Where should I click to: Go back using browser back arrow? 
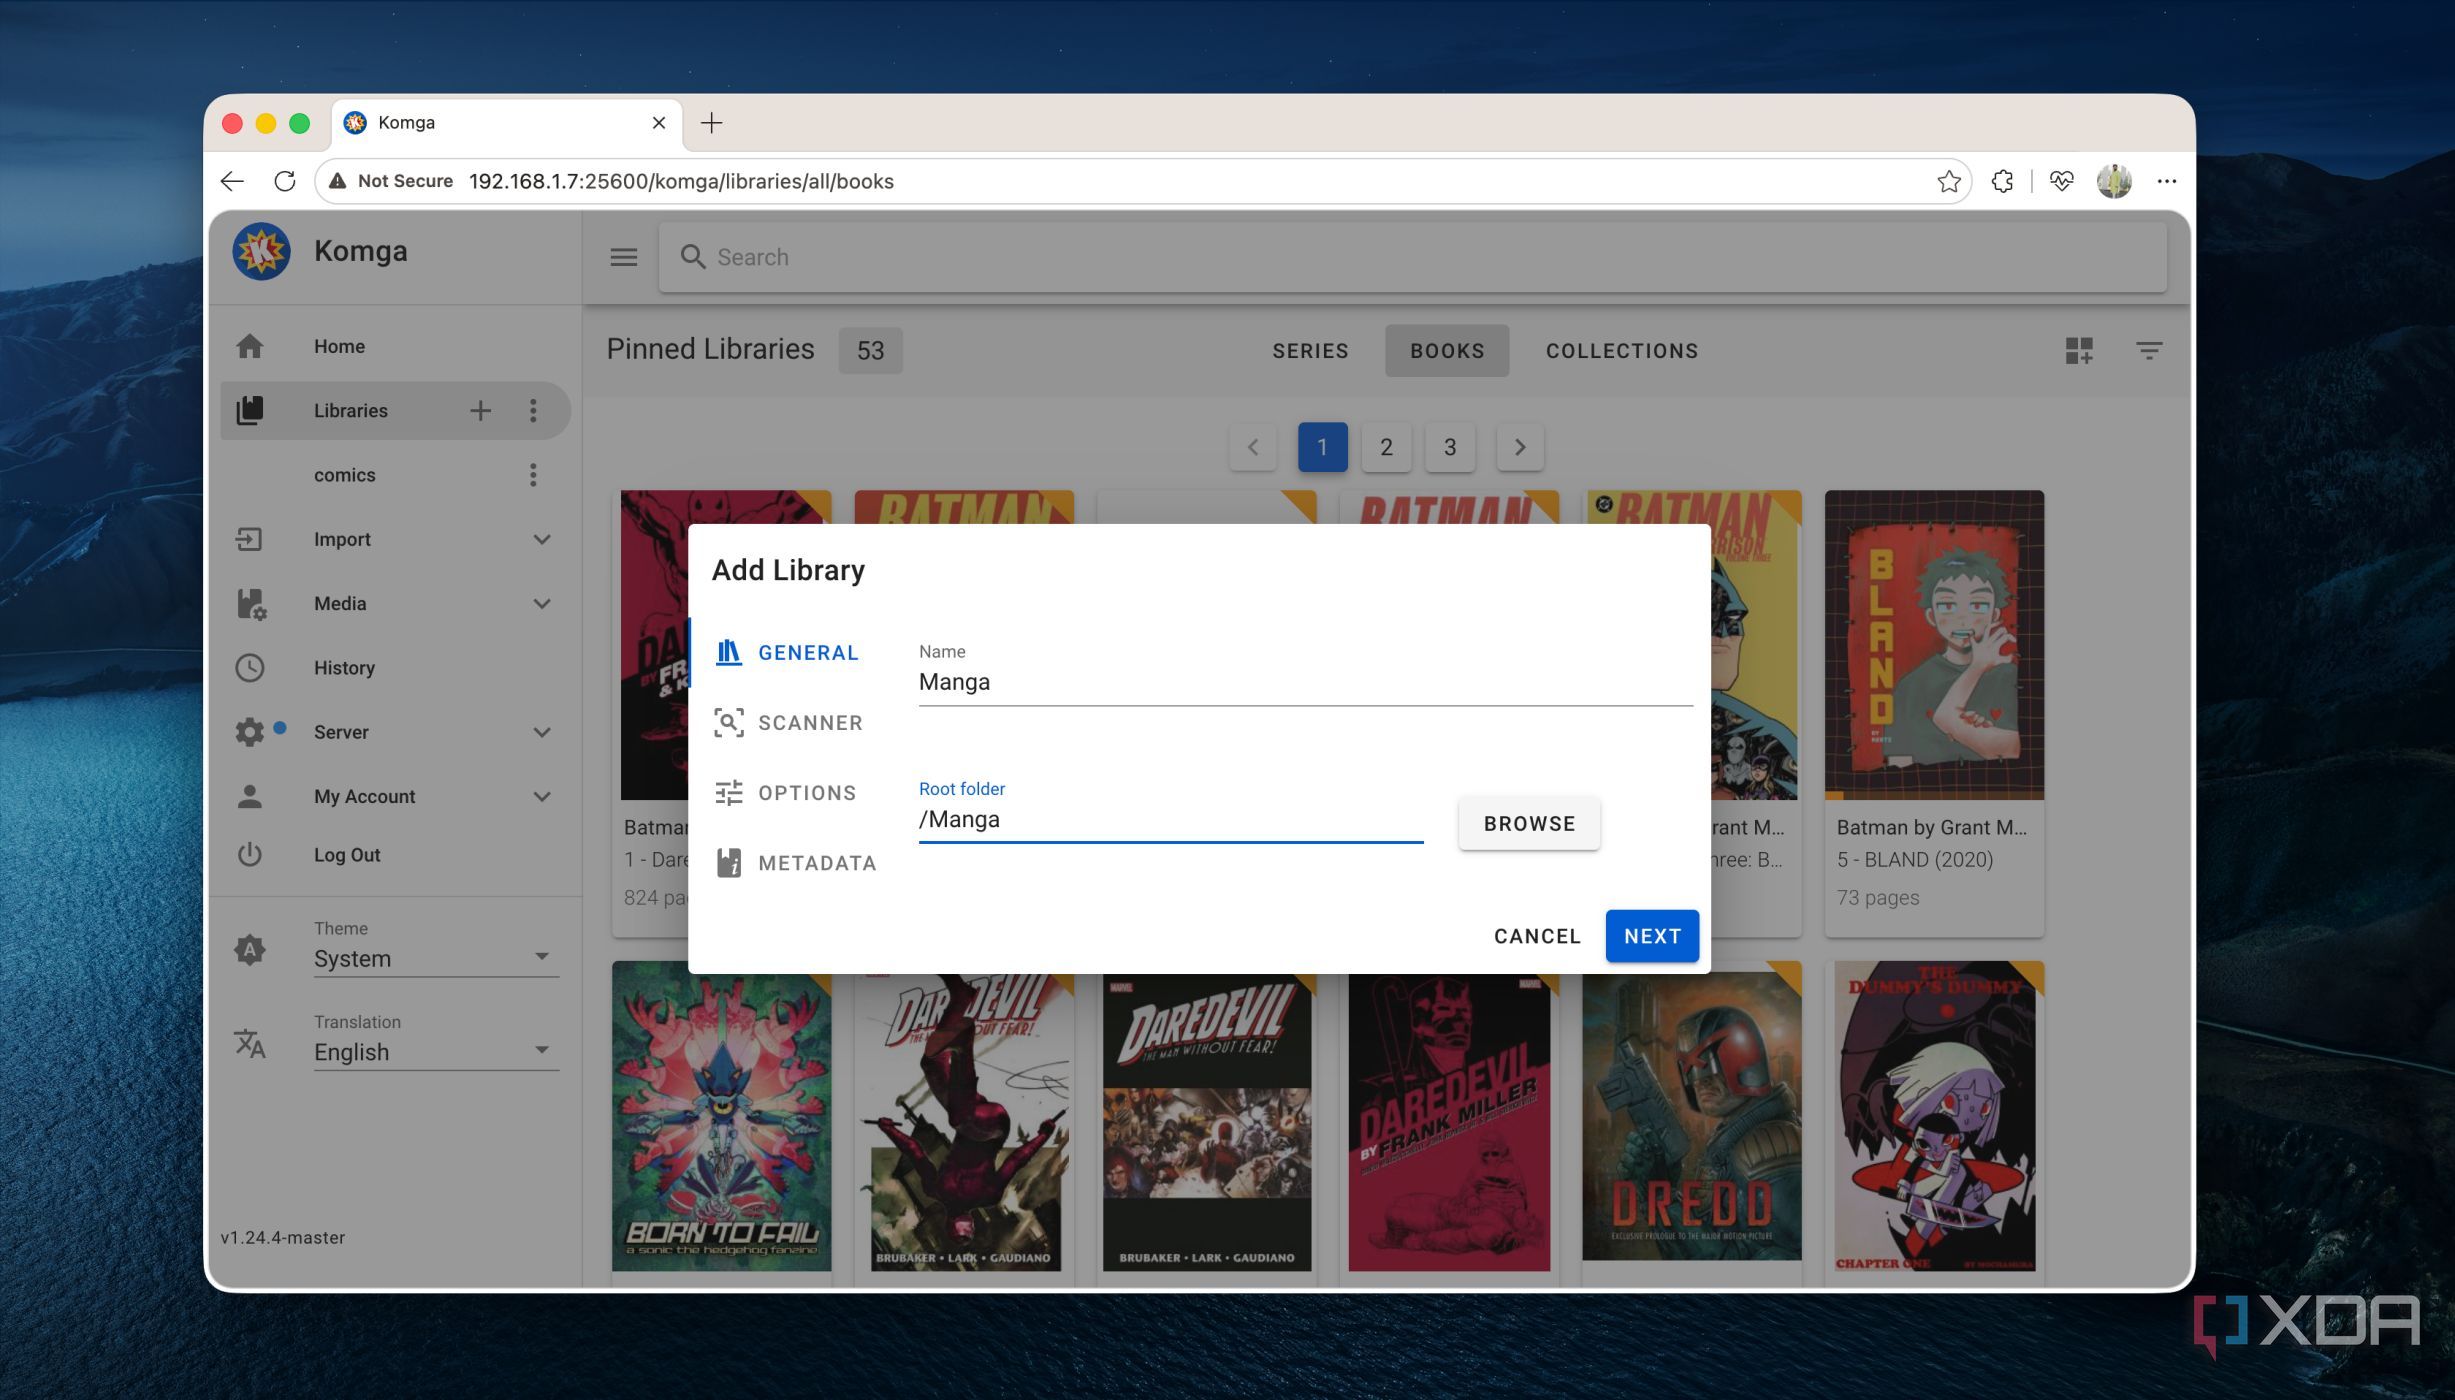tap(232, 181)
